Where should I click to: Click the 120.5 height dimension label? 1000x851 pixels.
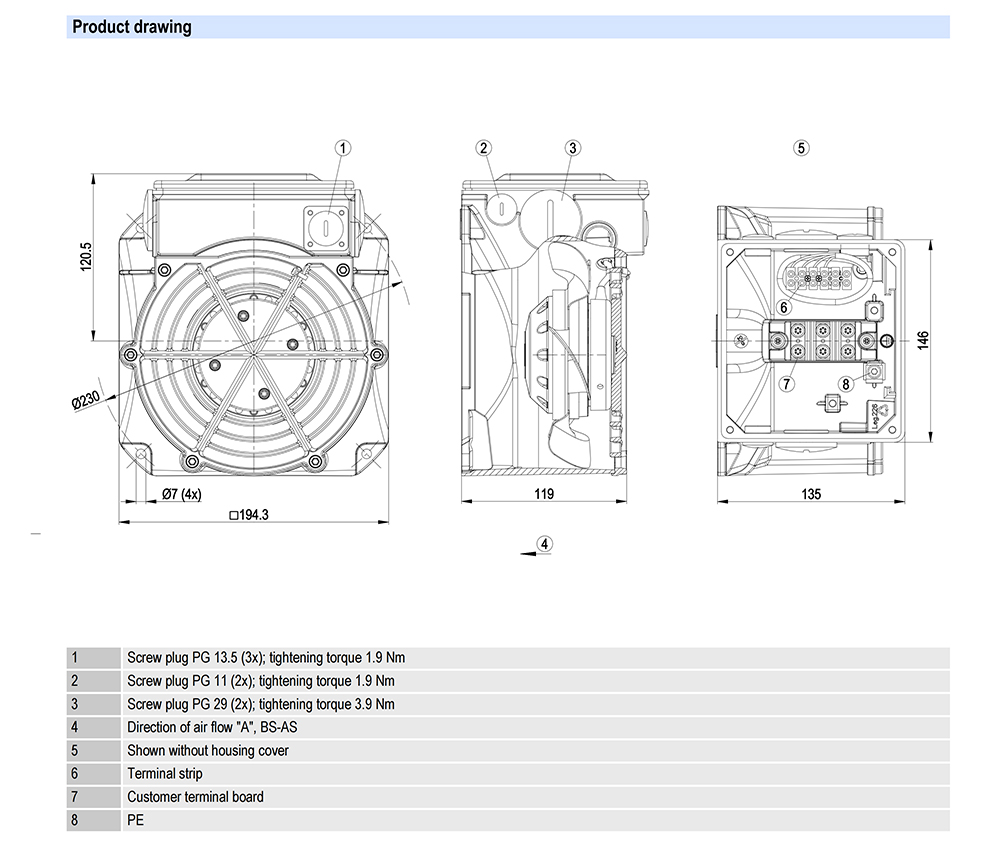pyautogui.click(x=87, y=256)
